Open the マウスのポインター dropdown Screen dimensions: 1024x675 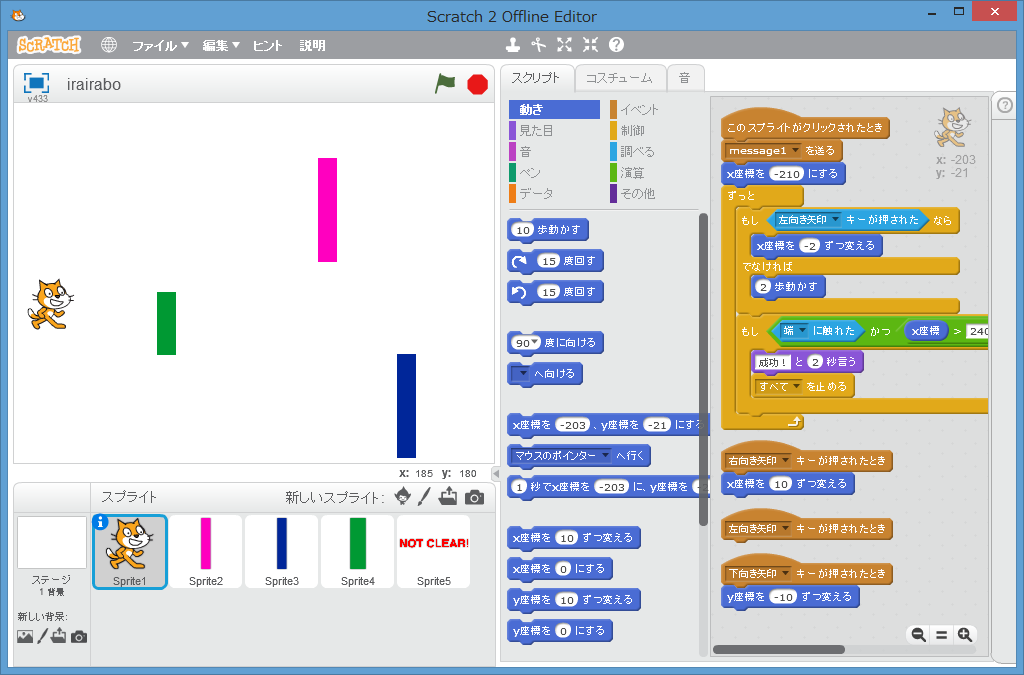pyautogui.click(x=604, y=456)
